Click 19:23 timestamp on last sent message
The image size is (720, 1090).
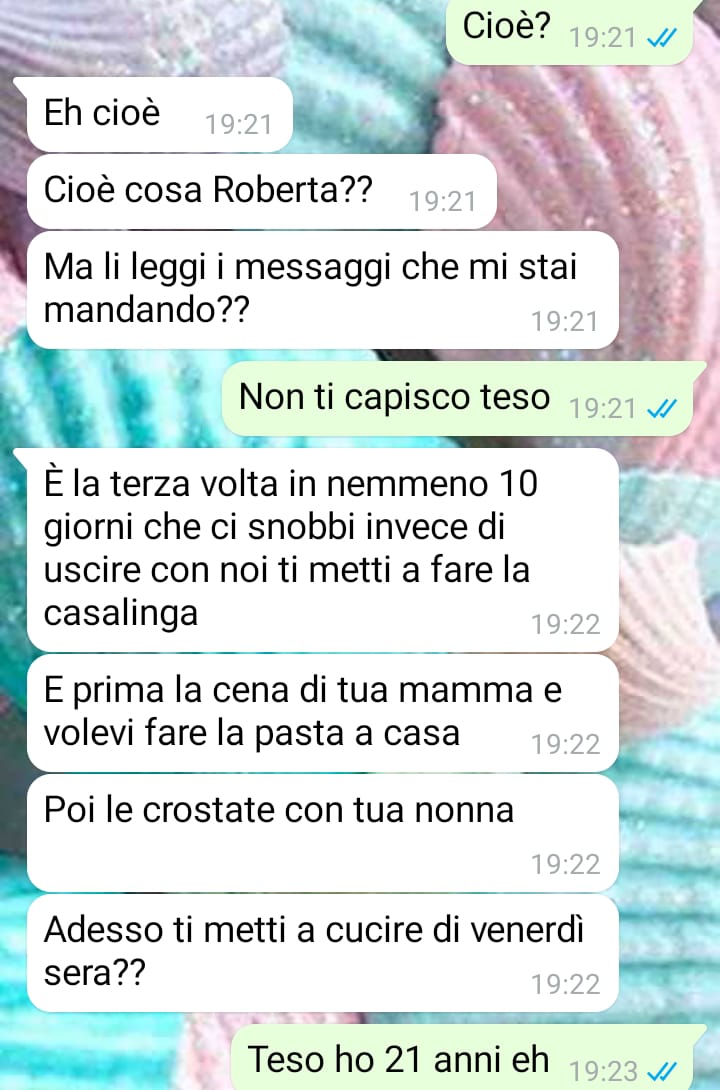pos(603,1072)
